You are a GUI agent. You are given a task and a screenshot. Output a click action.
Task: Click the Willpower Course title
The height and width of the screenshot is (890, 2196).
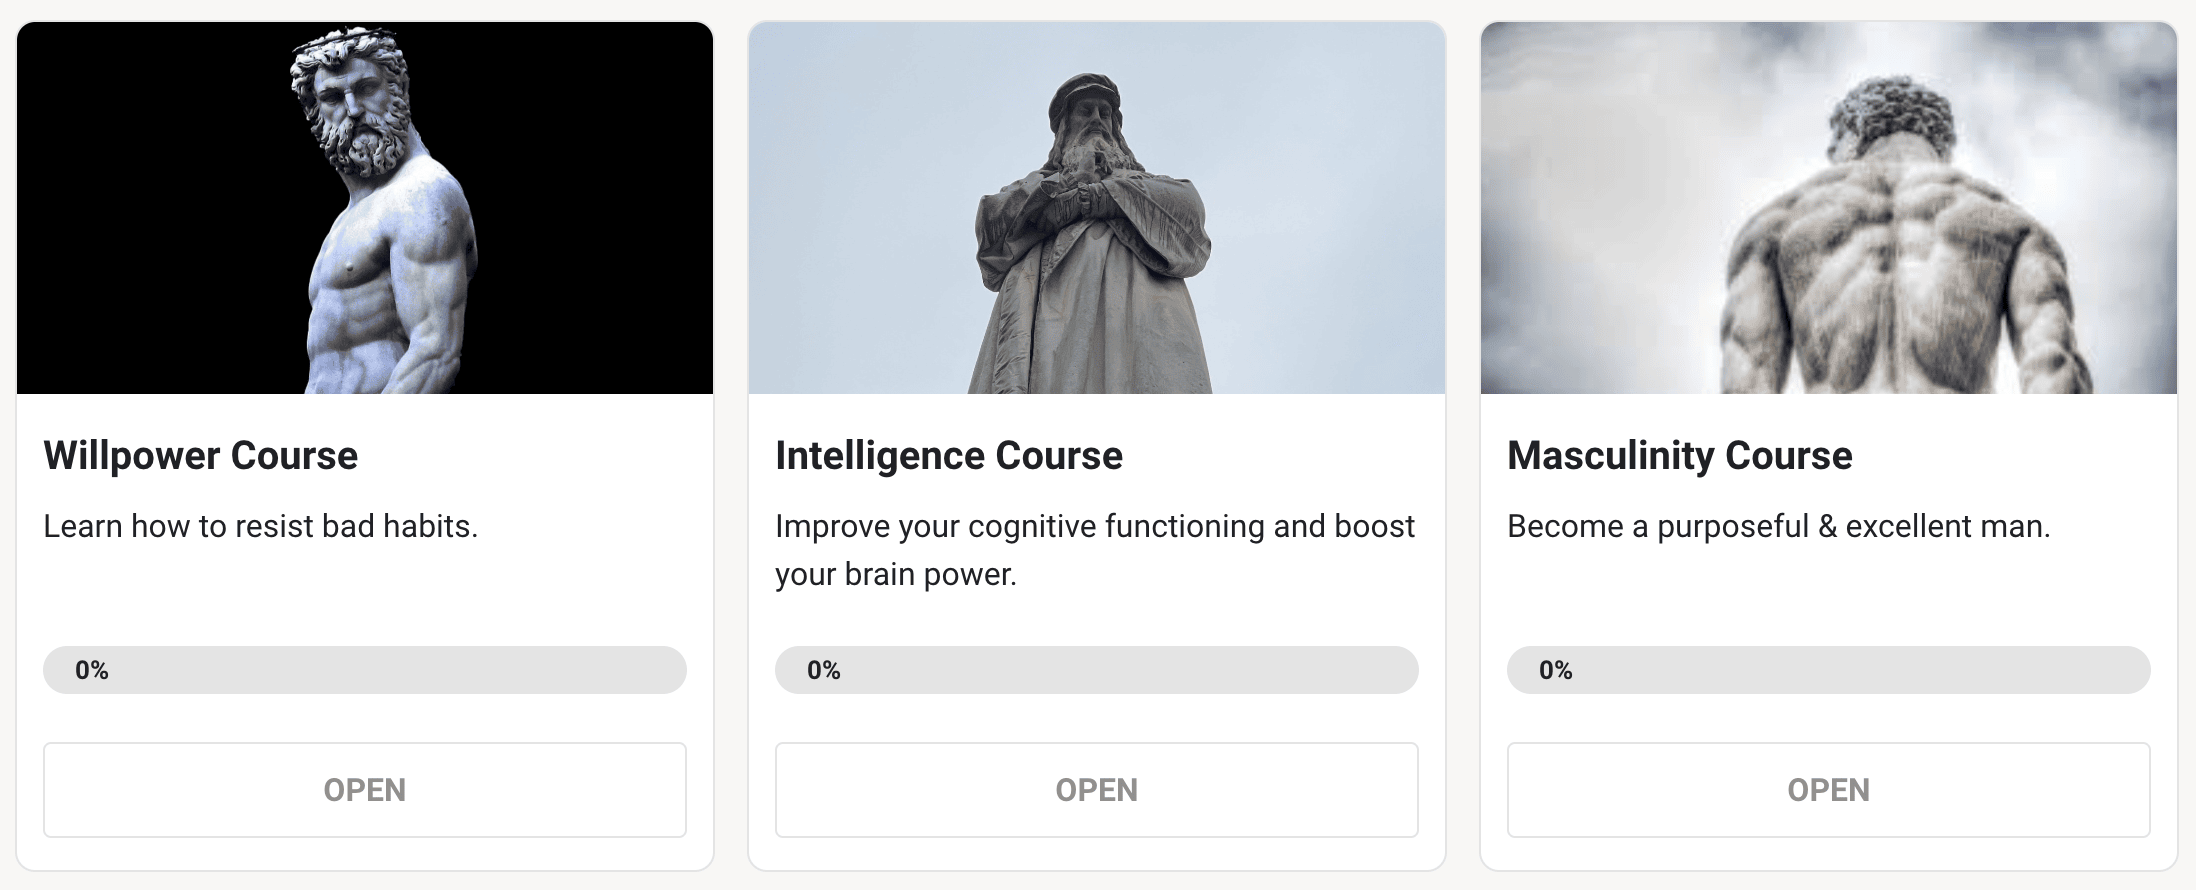coord(200,456)
